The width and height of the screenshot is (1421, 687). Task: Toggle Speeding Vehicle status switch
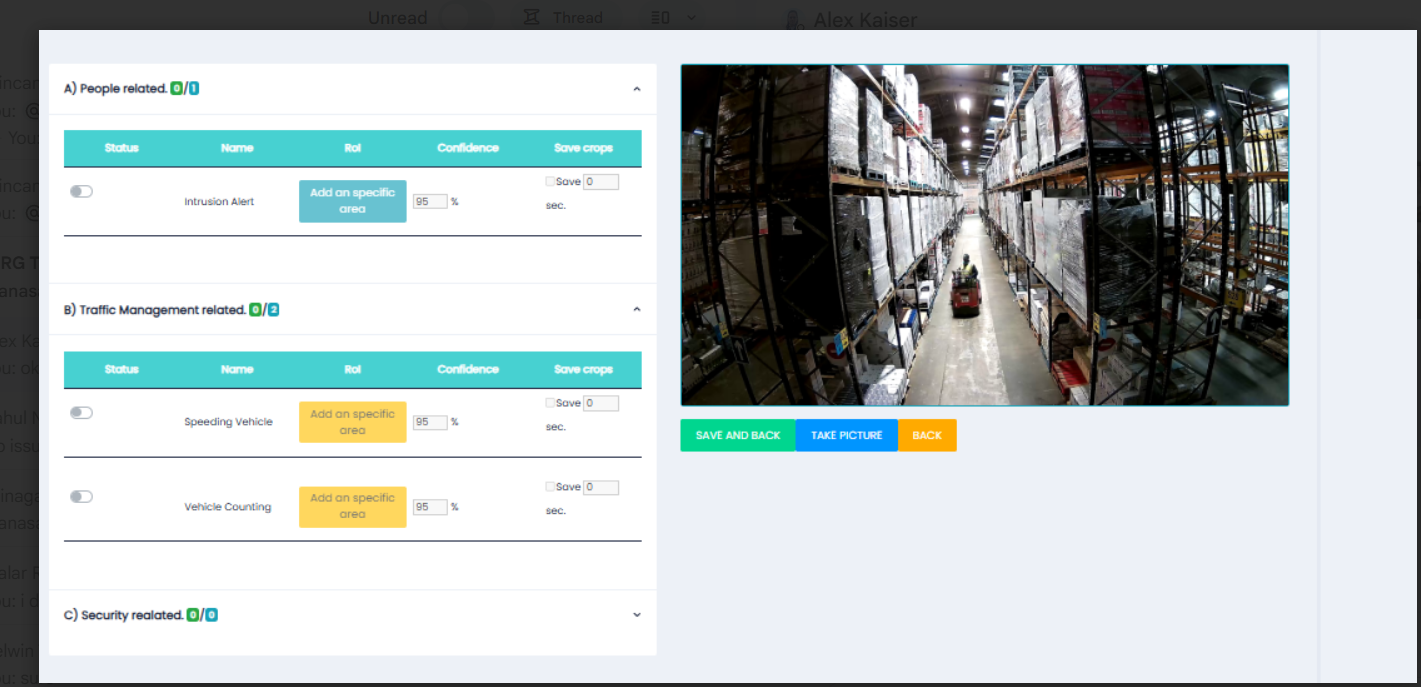(81, 412)
